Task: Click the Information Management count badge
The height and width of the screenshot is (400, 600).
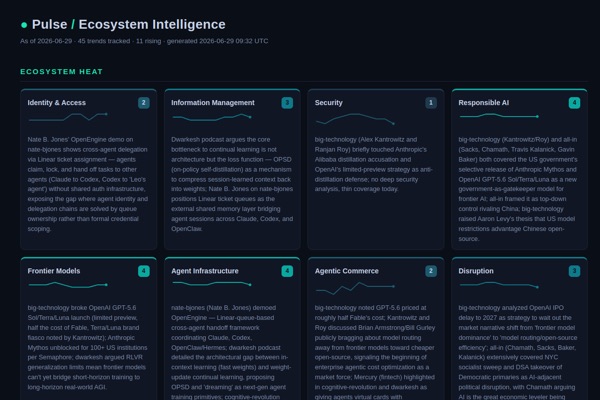Action: click(287, 103)
